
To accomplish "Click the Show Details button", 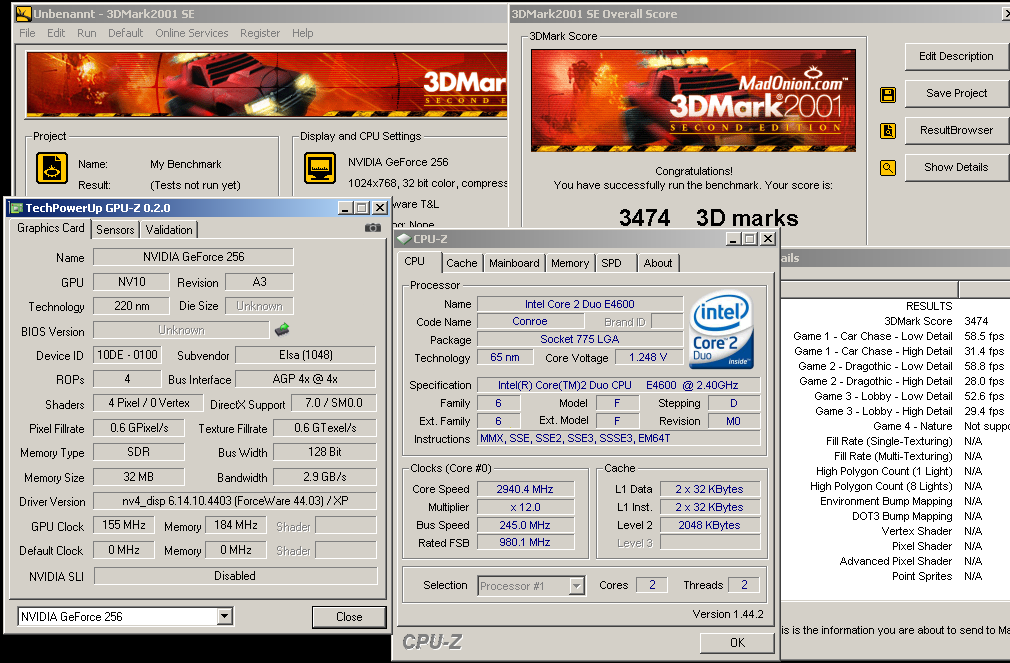I will pos(956,167).
